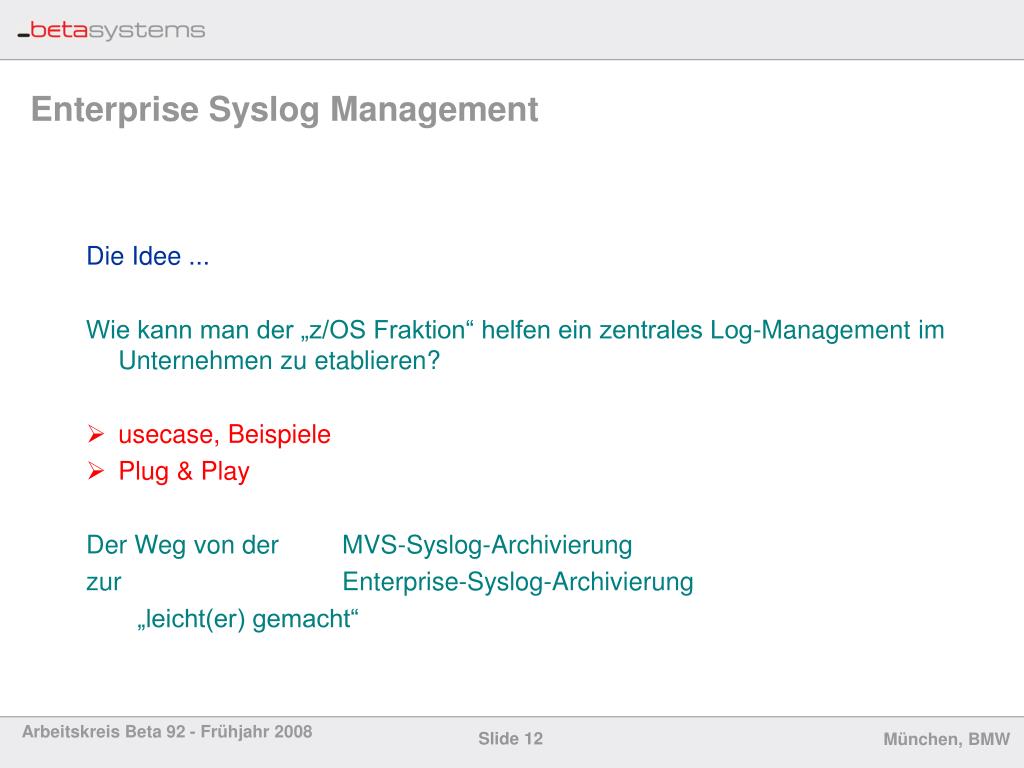Screen dimensions: 1024x768
Task: Click the arrow bullet before 'usecase, Beispiele'
Action: click(95, 434)
